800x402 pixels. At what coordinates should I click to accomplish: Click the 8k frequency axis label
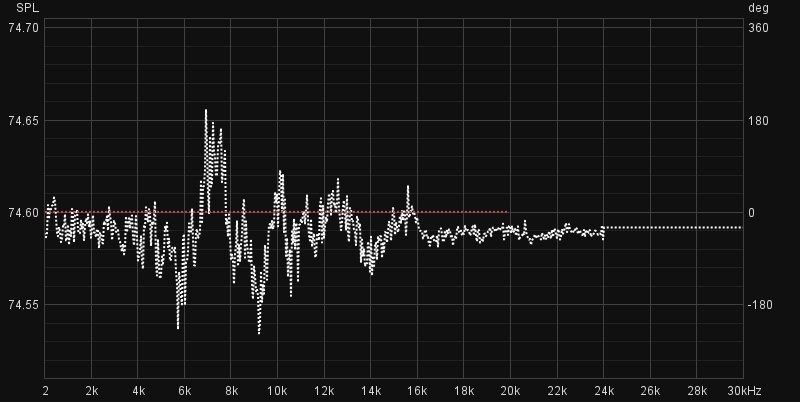tap(232, 391)
